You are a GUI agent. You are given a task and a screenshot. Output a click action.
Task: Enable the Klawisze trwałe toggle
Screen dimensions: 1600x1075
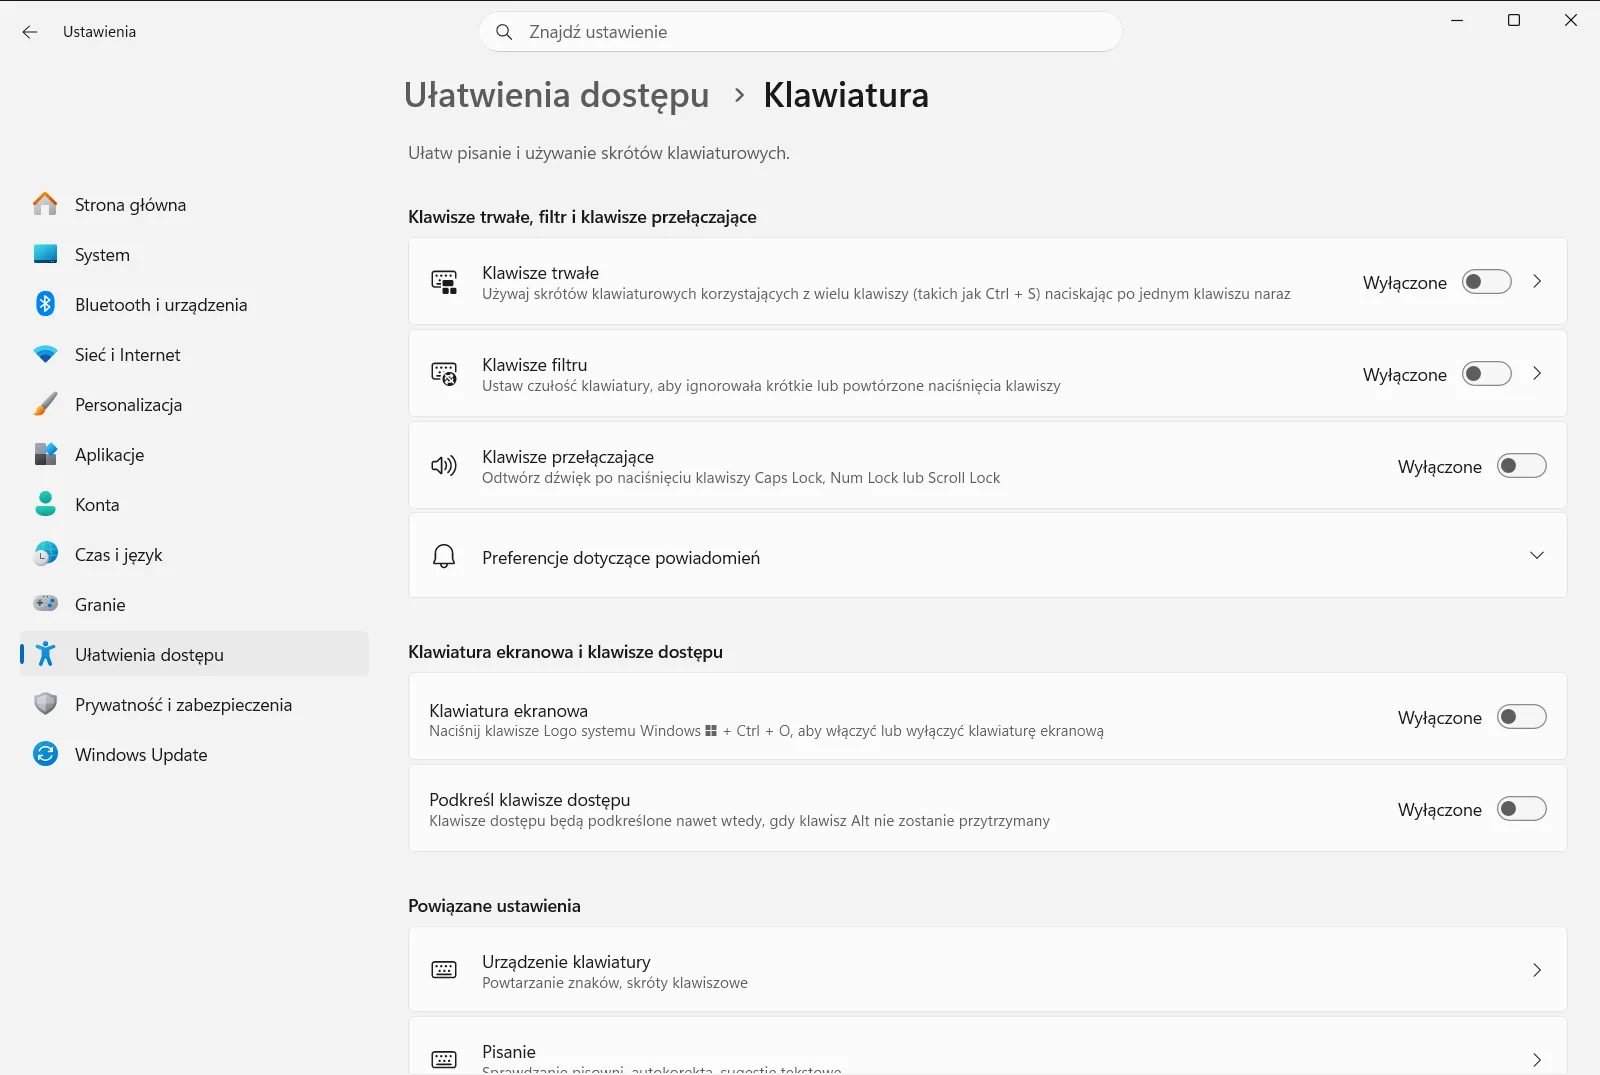pyautogui.click(x=1487, y=282)
